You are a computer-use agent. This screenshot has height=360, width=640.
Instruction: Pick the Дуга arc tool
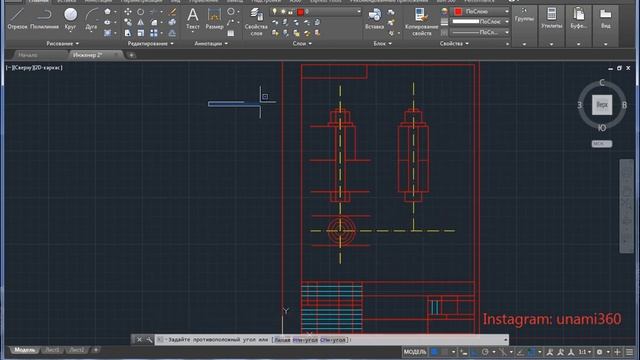[91, 19]
